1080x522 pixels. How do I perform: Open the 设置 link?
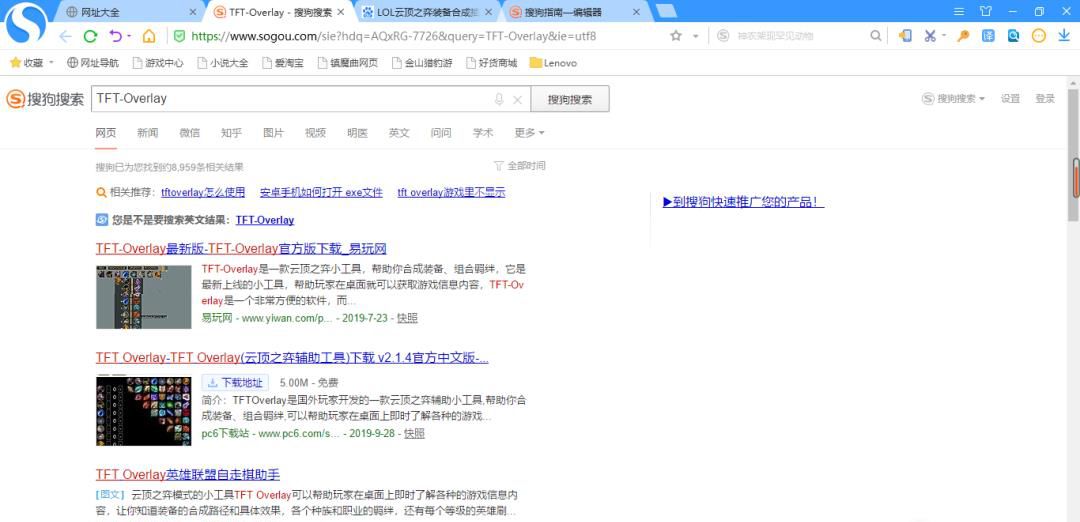pos(1010,99)
